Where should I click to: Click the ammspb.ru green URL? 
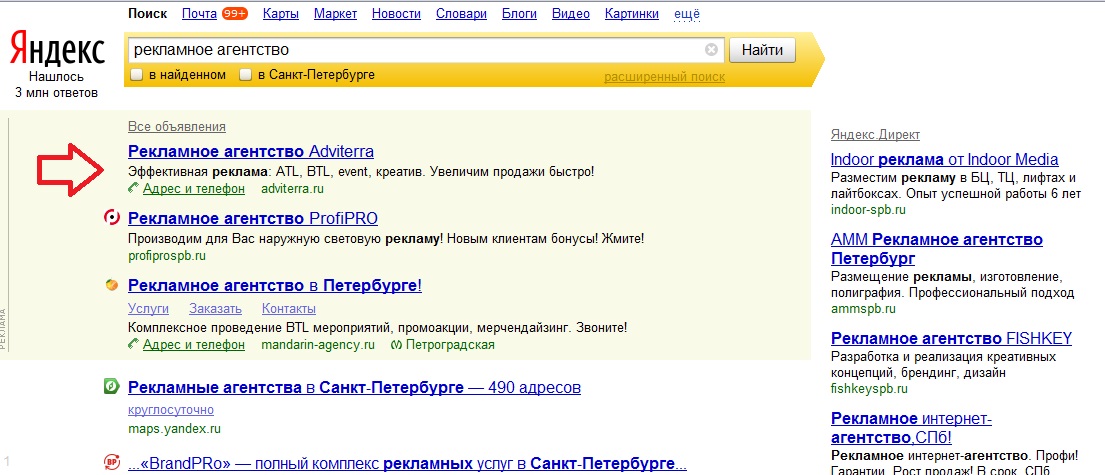[863, 309]
